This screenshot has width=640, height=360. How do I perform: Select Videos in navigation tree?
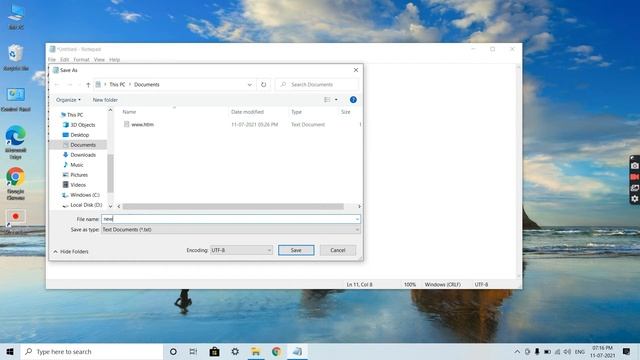click(x=78, y=185)
